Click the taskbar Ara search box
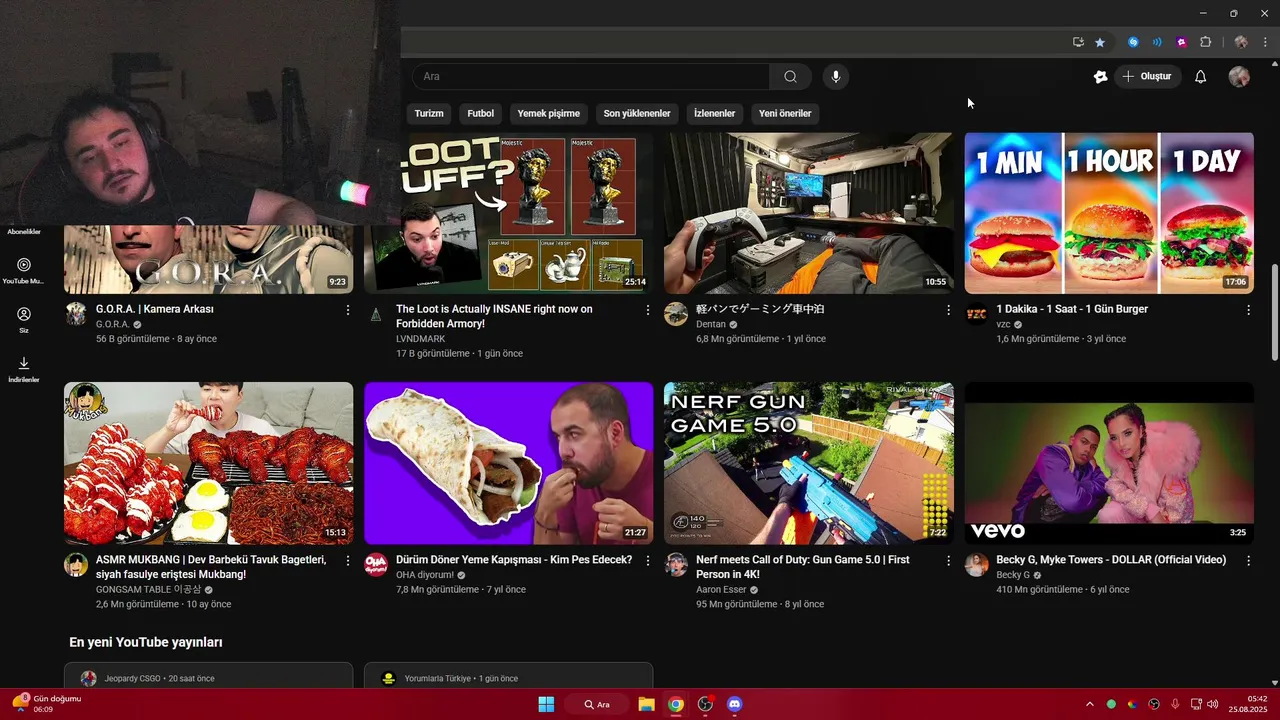1280x720 pixels. click(x=597, y=704)
